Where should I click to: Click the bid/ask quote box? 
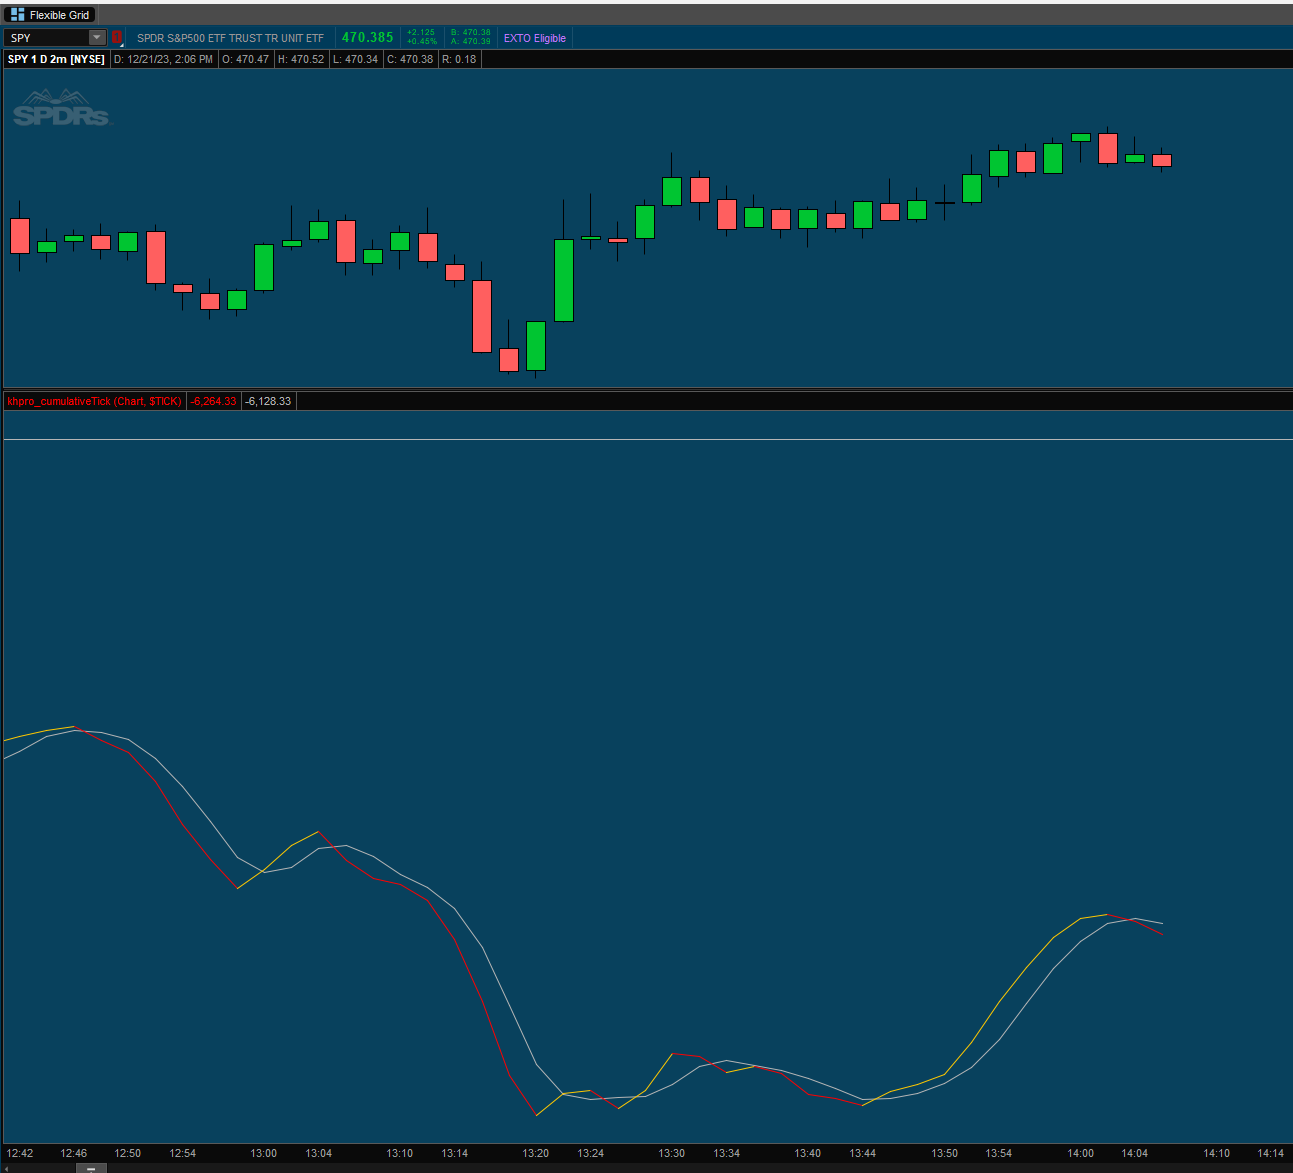[470, 38]
